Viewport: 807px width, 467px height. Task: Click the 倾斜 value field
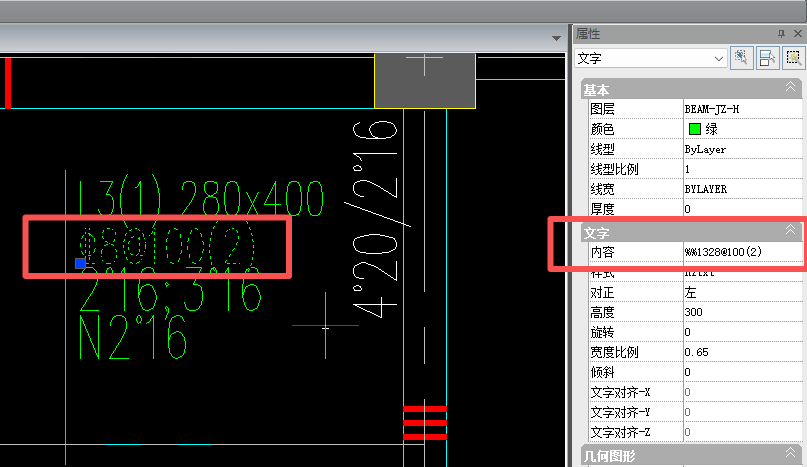tap(743, 372)
